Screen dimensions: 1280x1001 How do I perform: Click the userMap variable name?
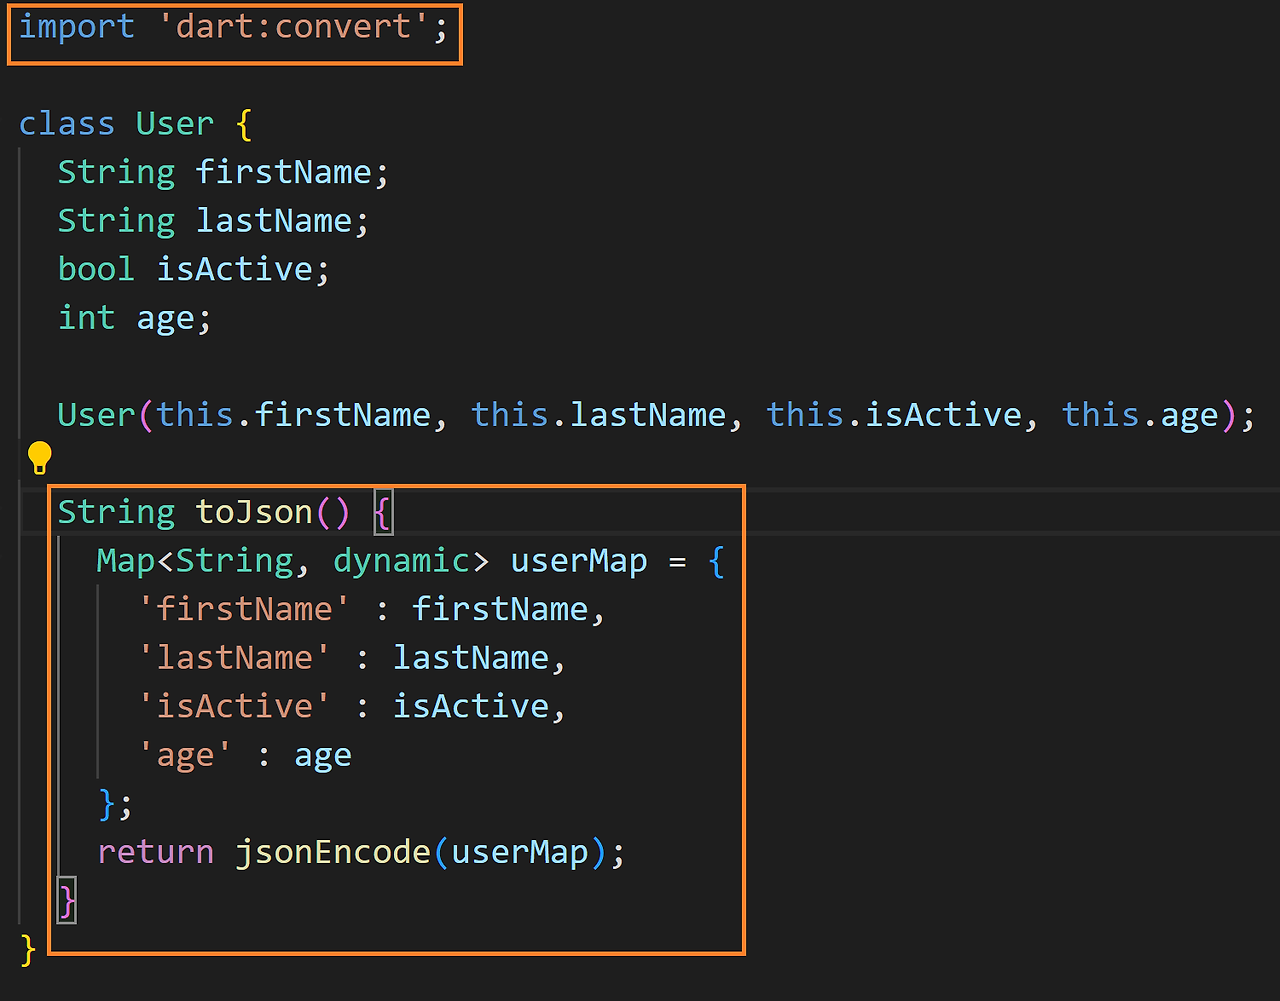(x=578, y=560)
